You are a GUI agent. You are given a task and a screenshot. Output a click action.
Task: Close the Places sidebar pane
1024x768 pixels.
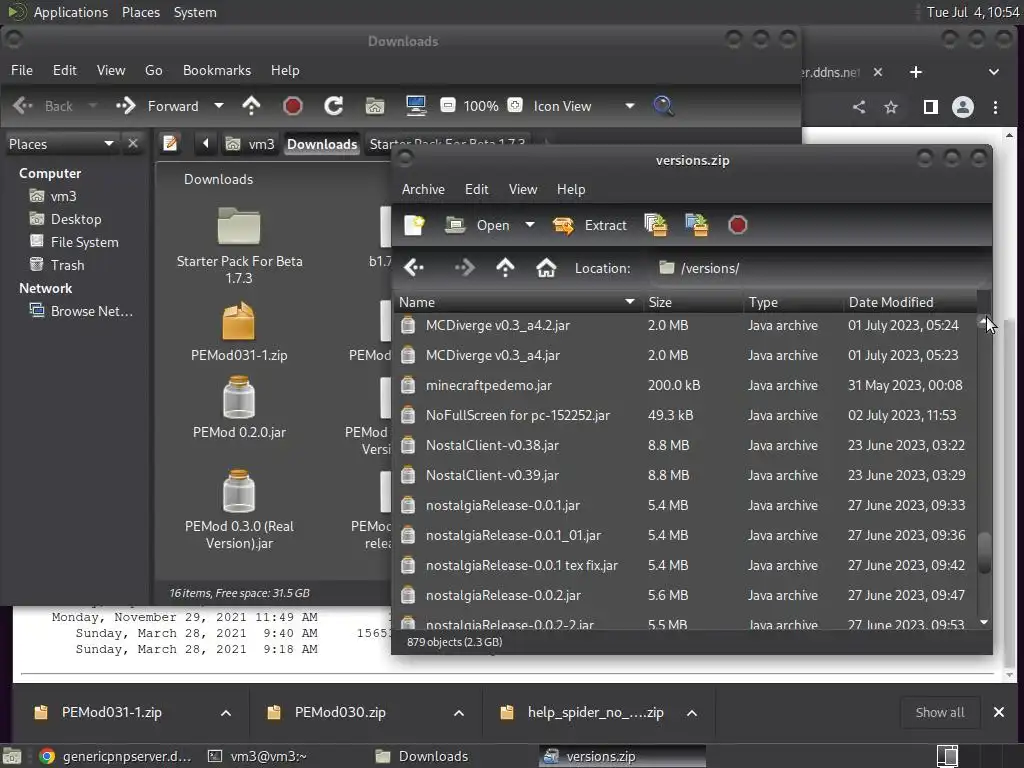point(133,143)
